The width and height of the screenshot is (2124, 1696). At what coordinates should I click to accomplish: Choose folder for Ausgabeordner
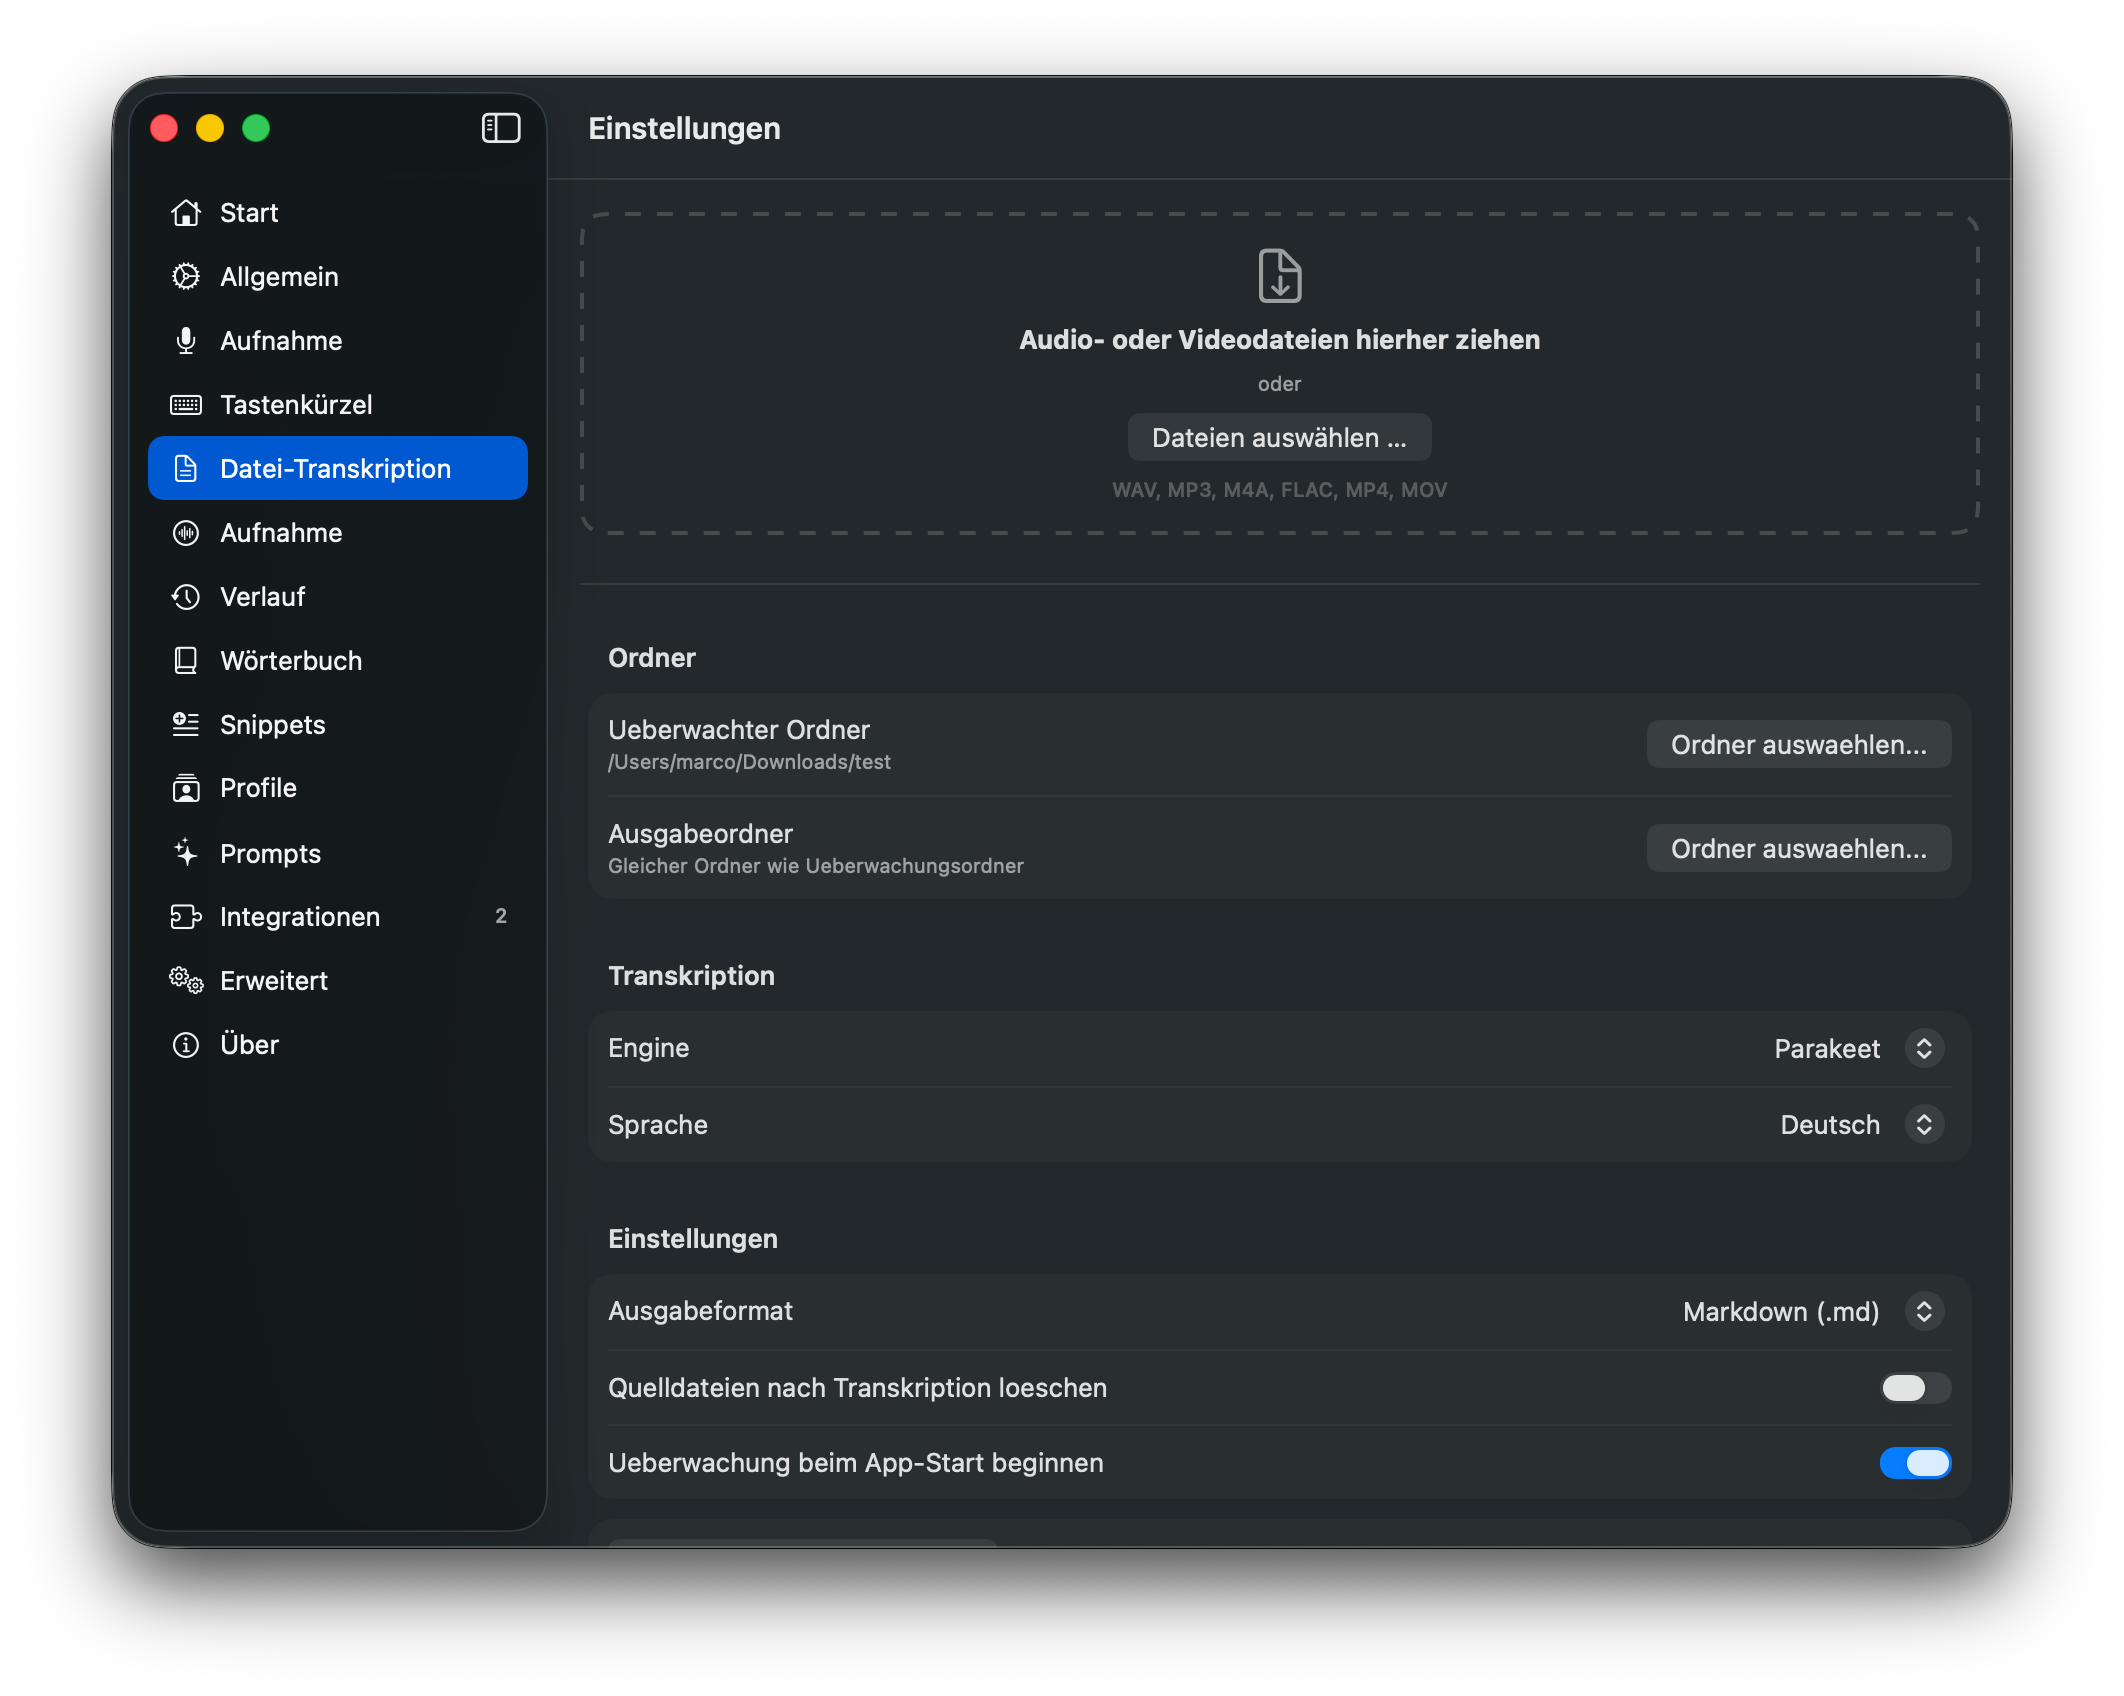click(1798, 849)
